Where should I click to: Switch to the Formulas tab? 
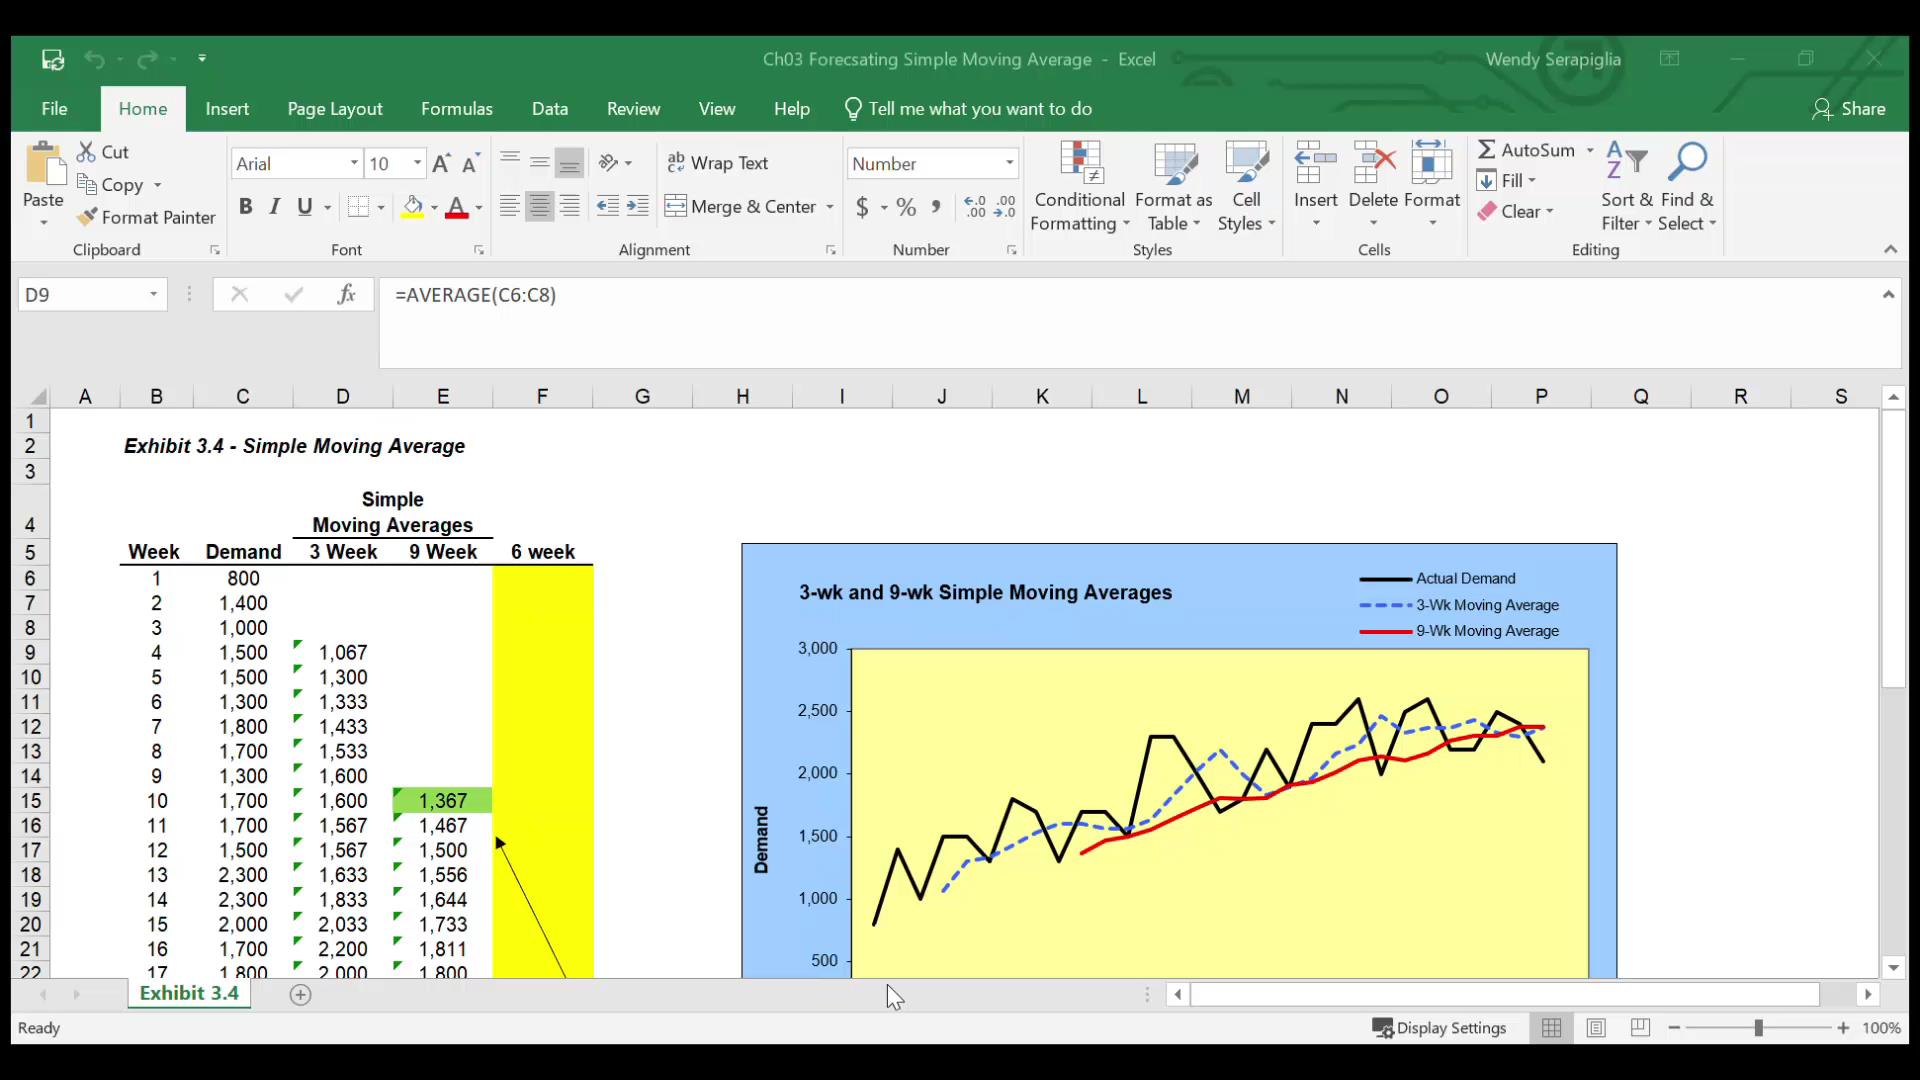[x=456, y=109]
